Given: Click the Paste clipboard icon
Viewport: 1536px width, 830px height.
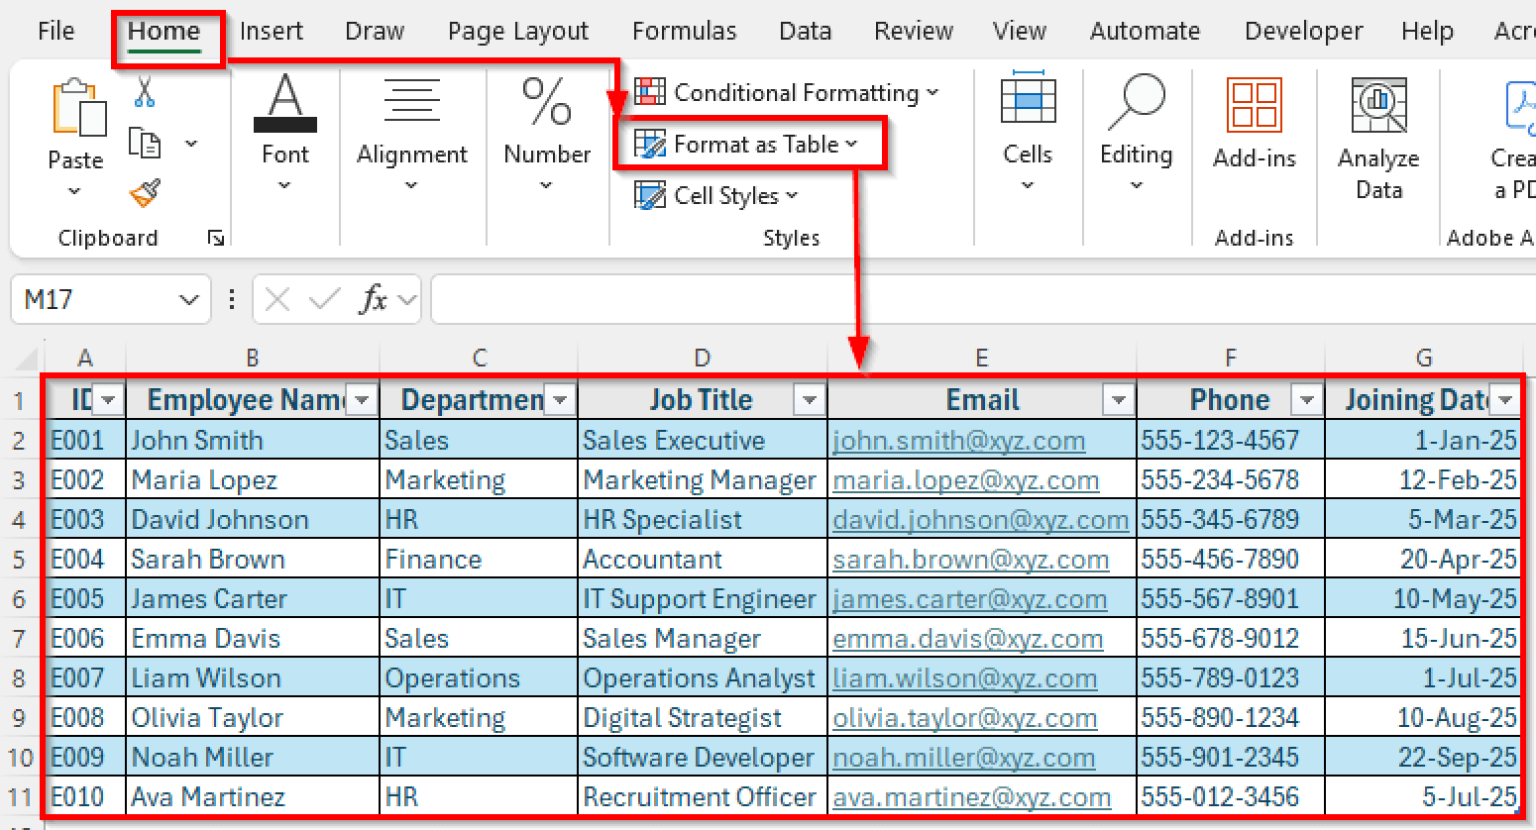Looking at the screenshot, I should (x=78, y=108).
